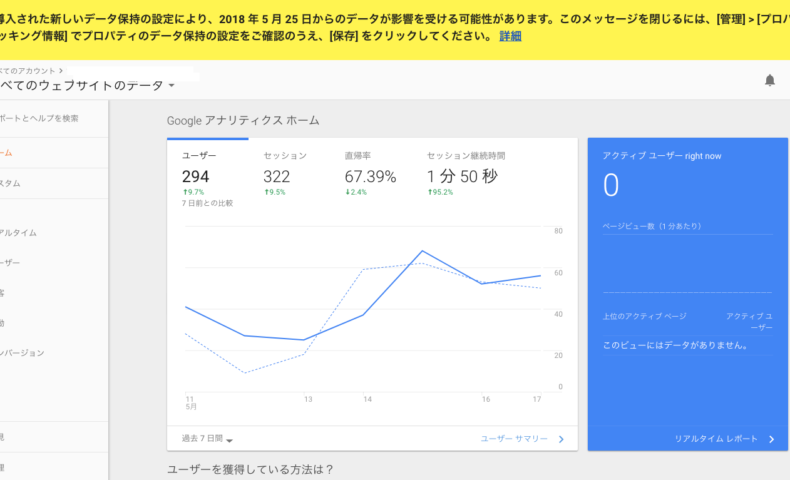Open the リアルタイム レポート link

pos(716,439)
